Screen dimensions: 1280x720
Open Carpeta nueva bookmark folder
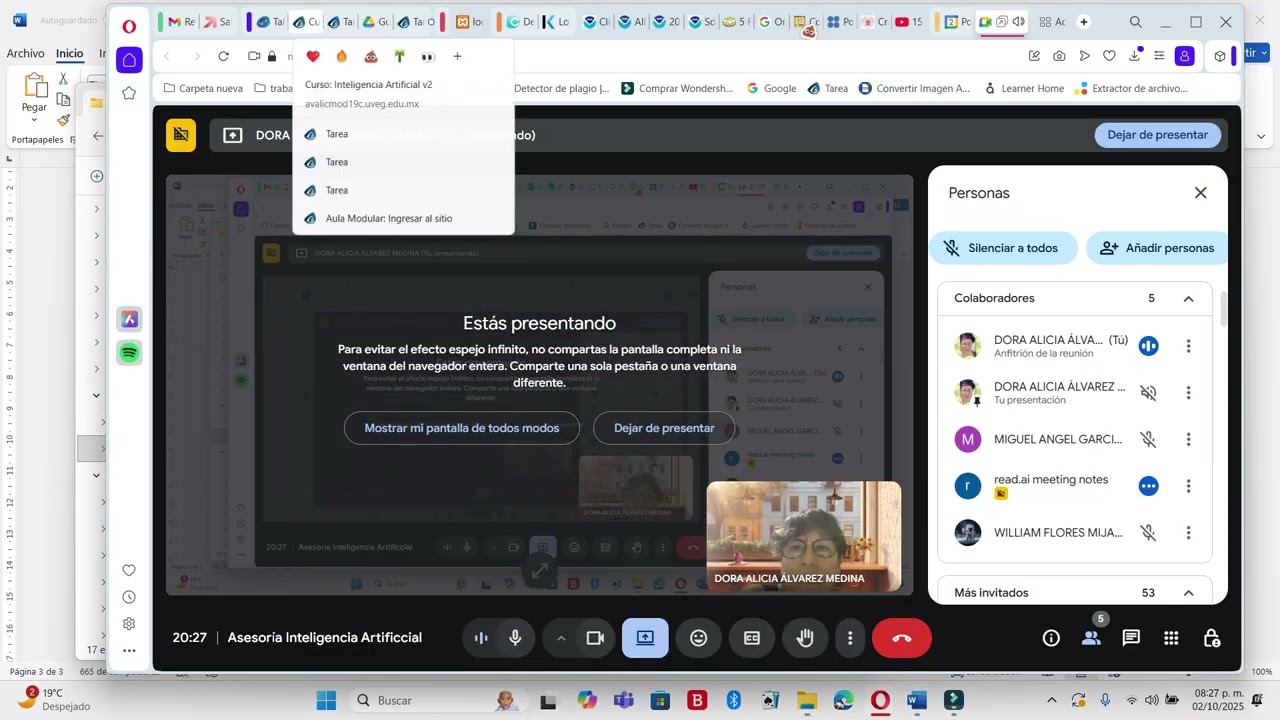[203, 88]
